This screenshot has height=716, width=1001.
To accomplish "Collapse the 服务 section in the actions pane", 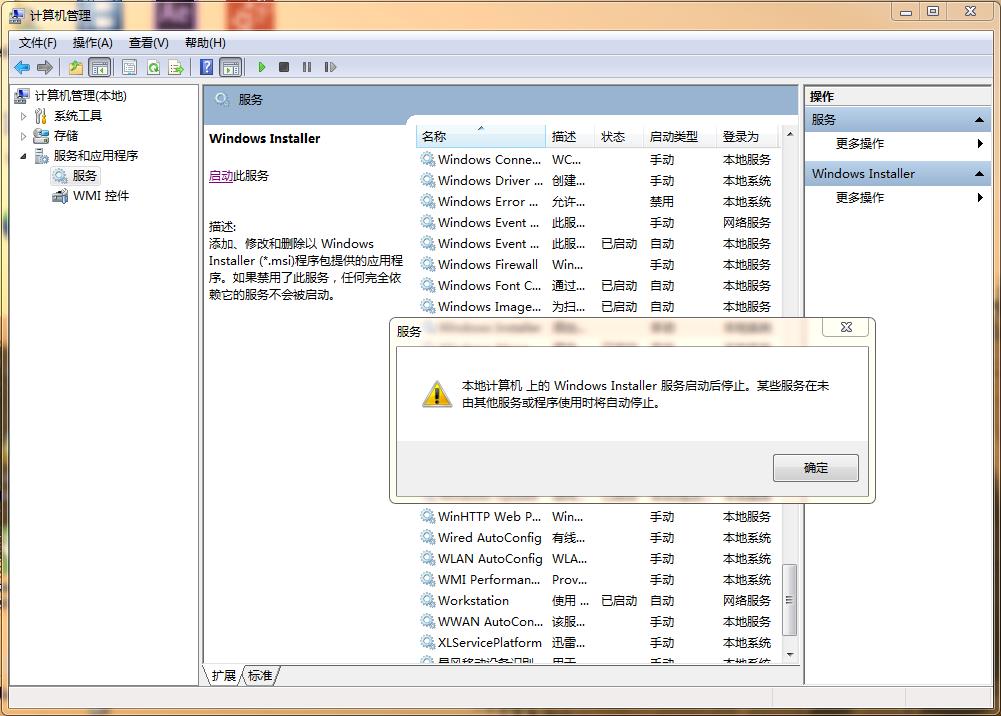I will (x=979, y=120).
